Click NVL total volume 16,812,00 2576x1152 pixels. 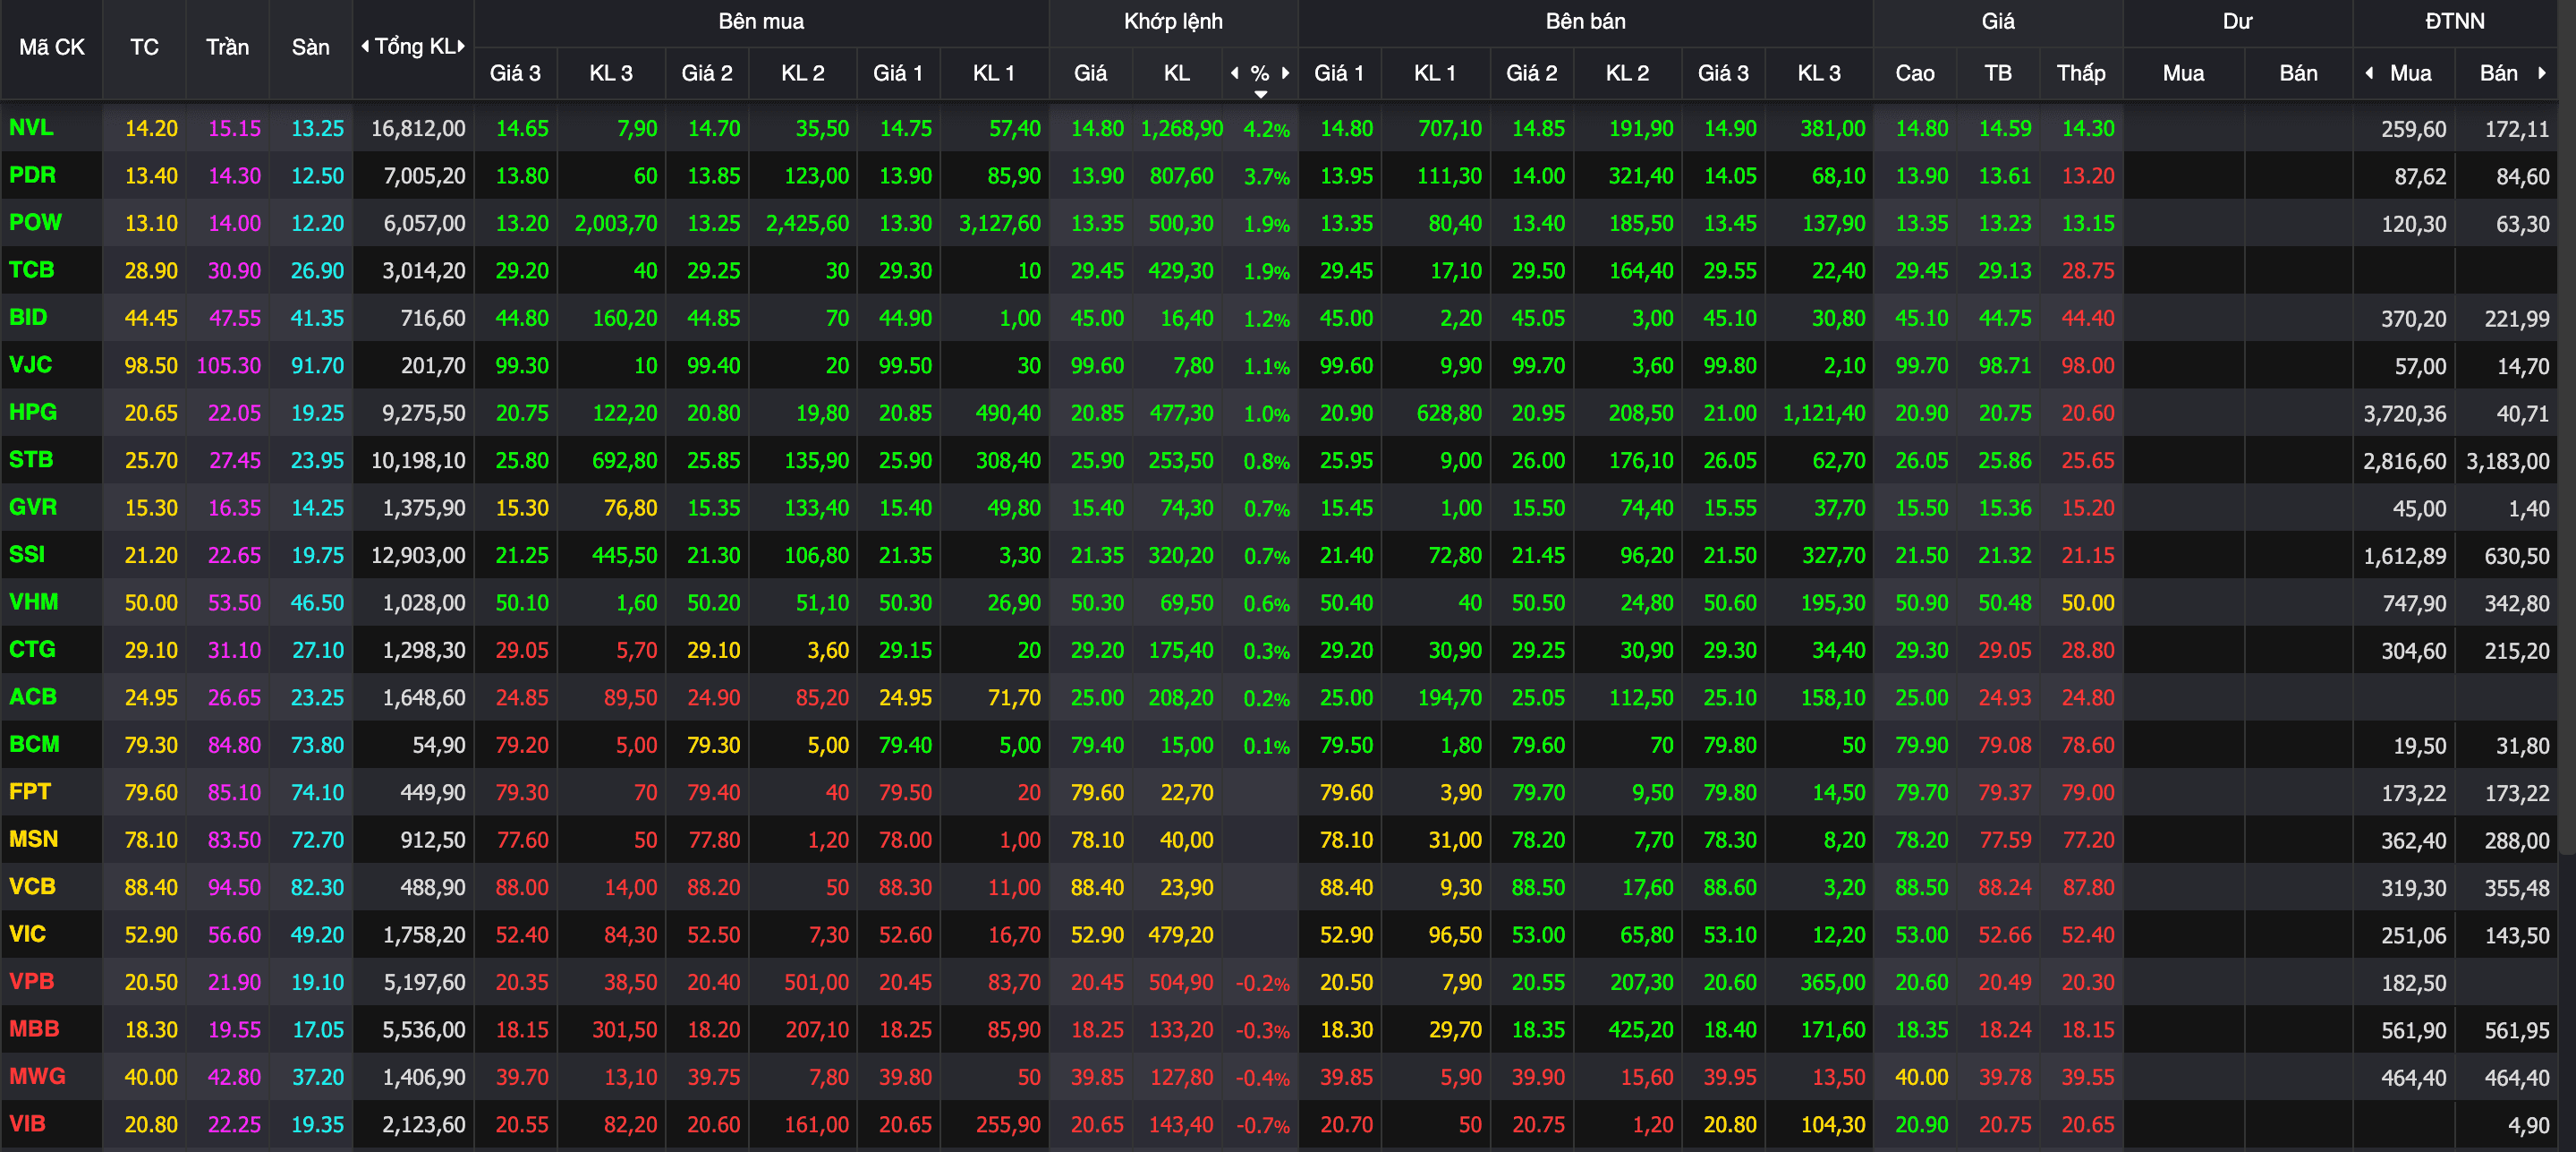(x=418, y=129)
